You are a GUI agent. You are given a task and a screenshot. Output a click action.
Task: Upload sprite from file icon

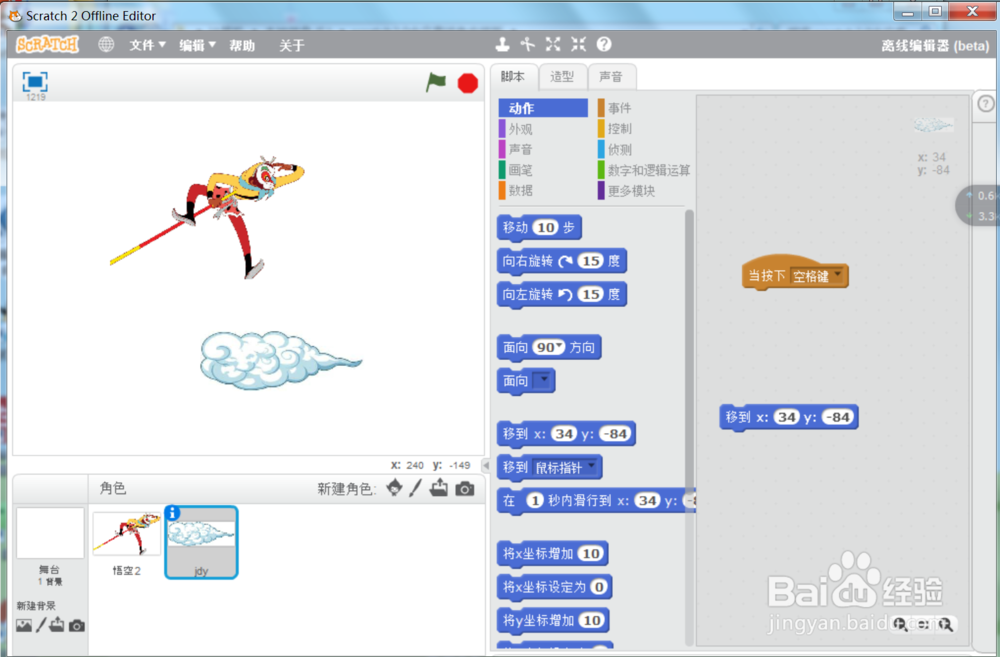439,488
